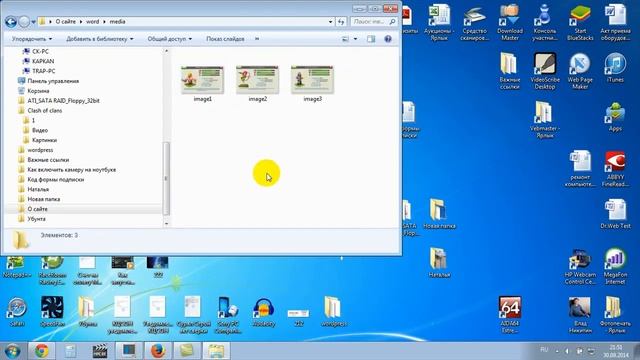This screenshot has height=360, width=640.
Task: Select 'Код формы подписки' folder
Action: pos(56,179)
